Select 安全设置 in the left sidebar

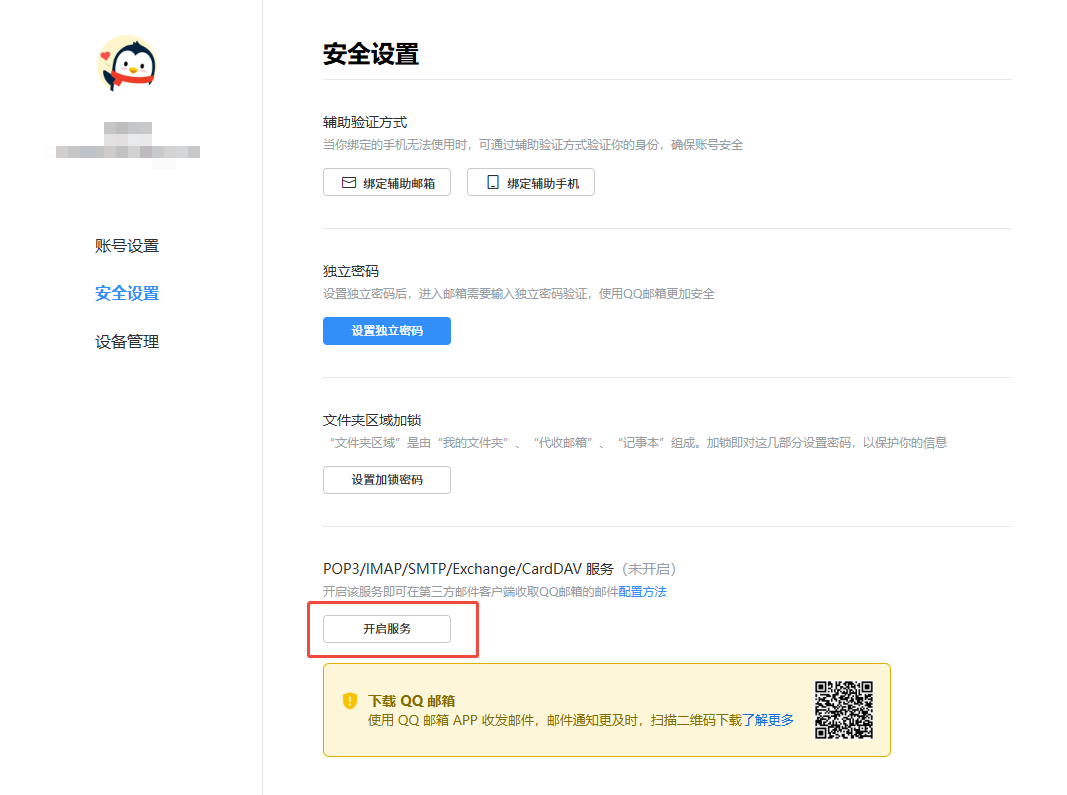[127, 293]
